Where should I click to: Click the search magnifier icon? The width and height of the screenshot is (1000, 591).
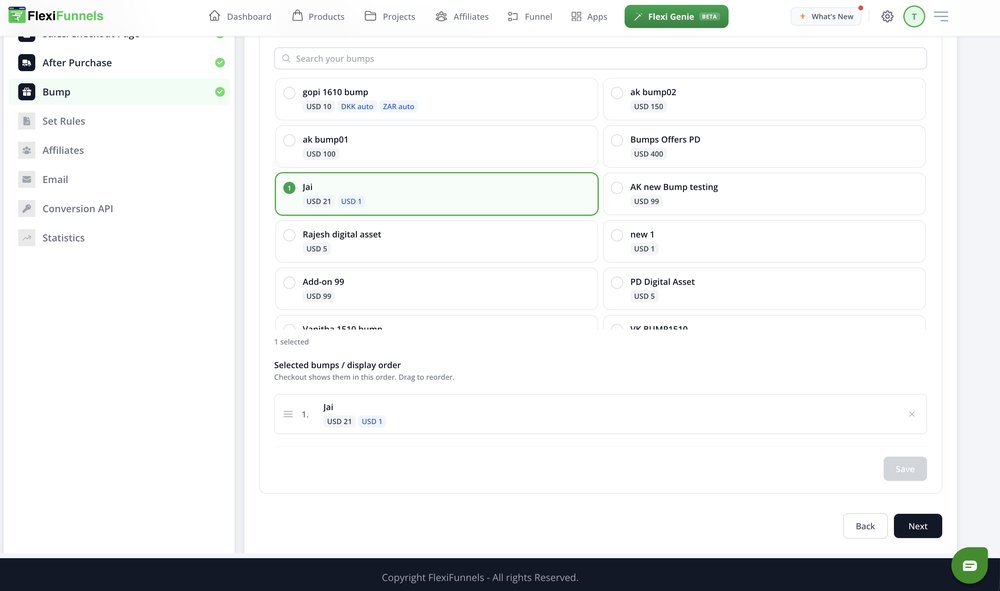(x=286, y=59)
